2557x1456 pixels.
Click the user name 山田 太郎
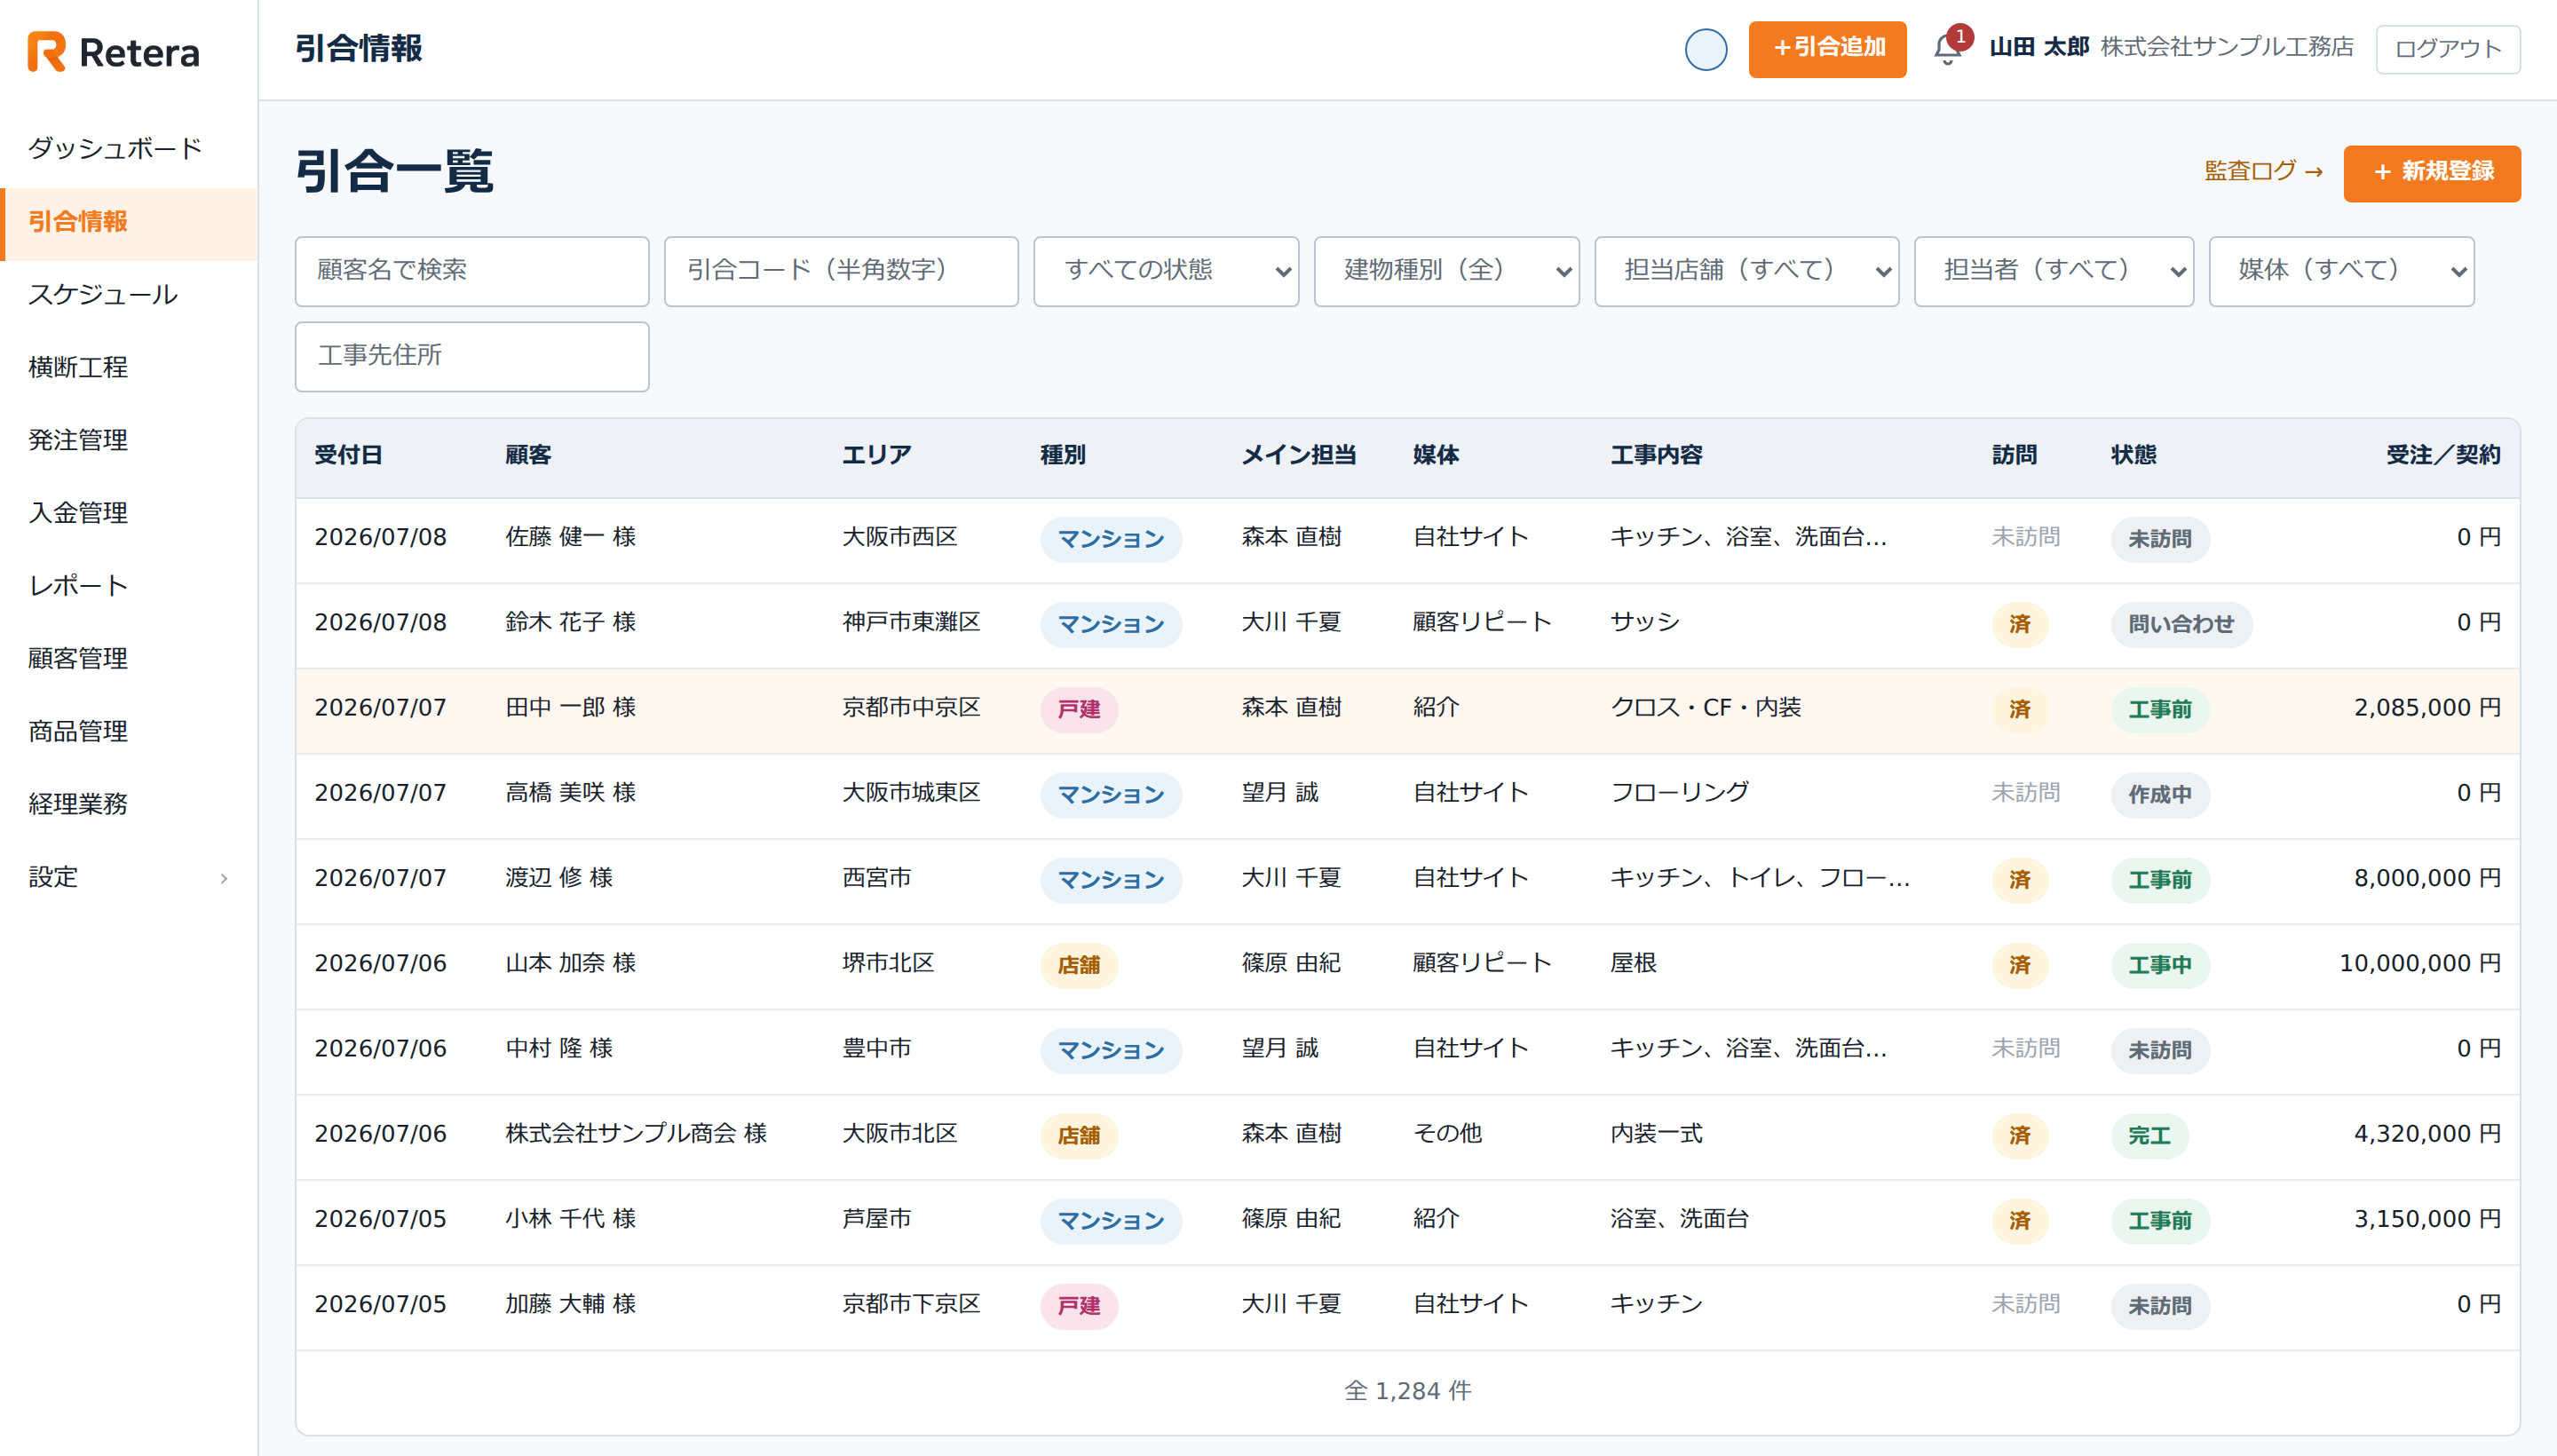pyautogui.click(x=2038, y=48)
